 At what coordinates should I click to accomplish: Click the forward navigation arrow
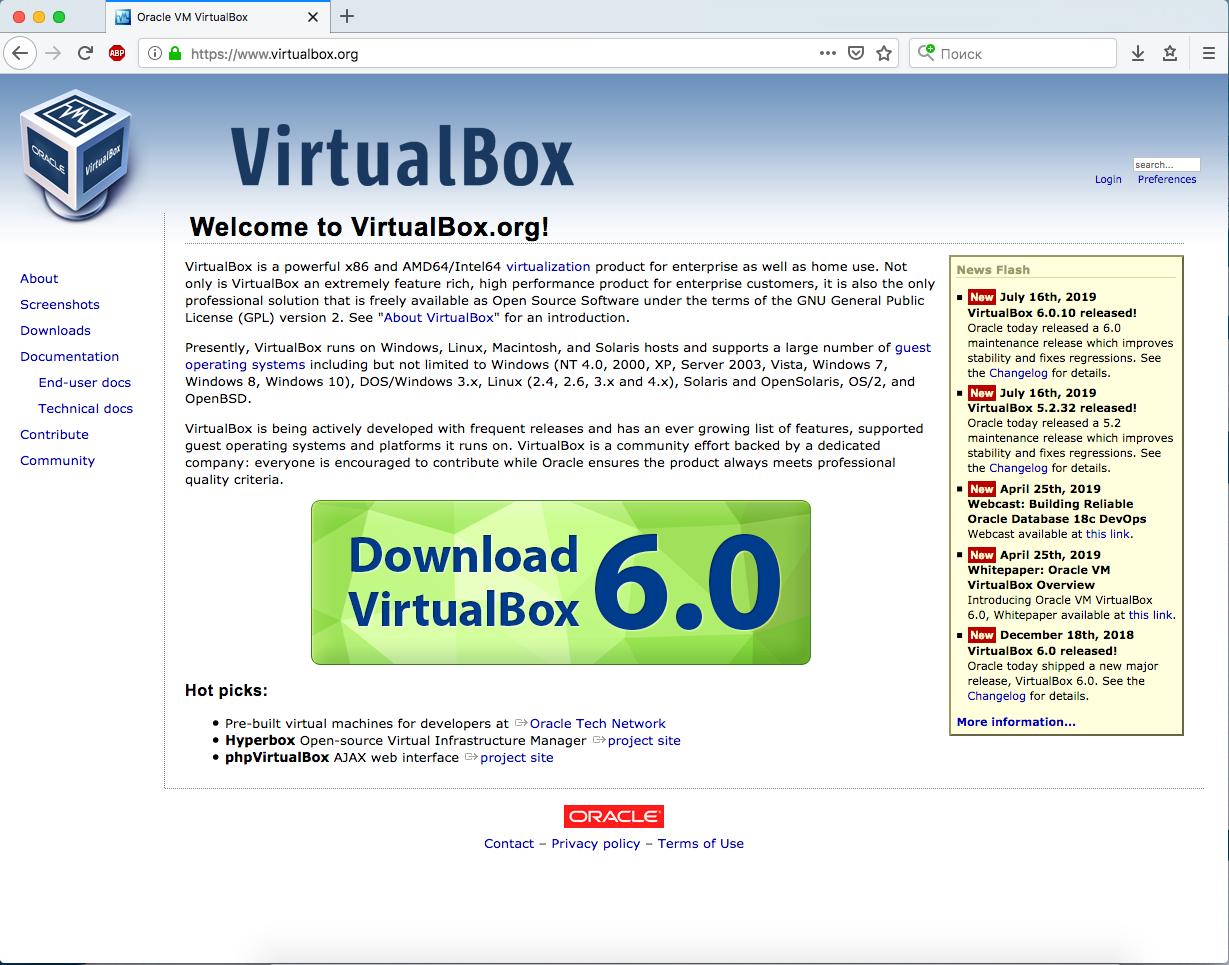tap(53, 53)
